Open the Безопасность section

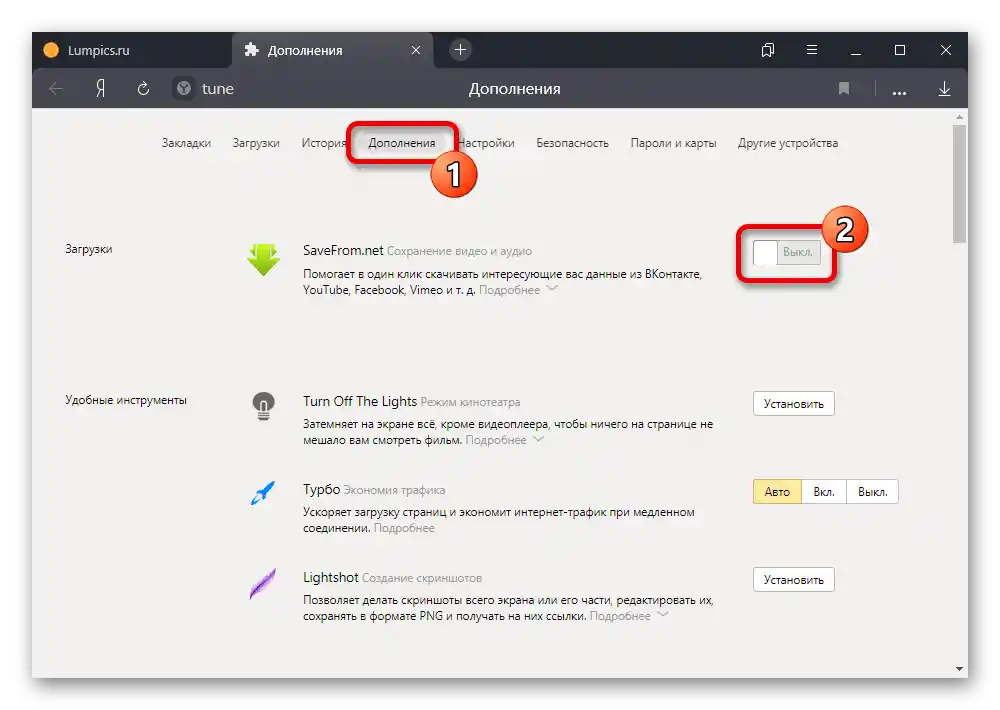click(572, 143)
